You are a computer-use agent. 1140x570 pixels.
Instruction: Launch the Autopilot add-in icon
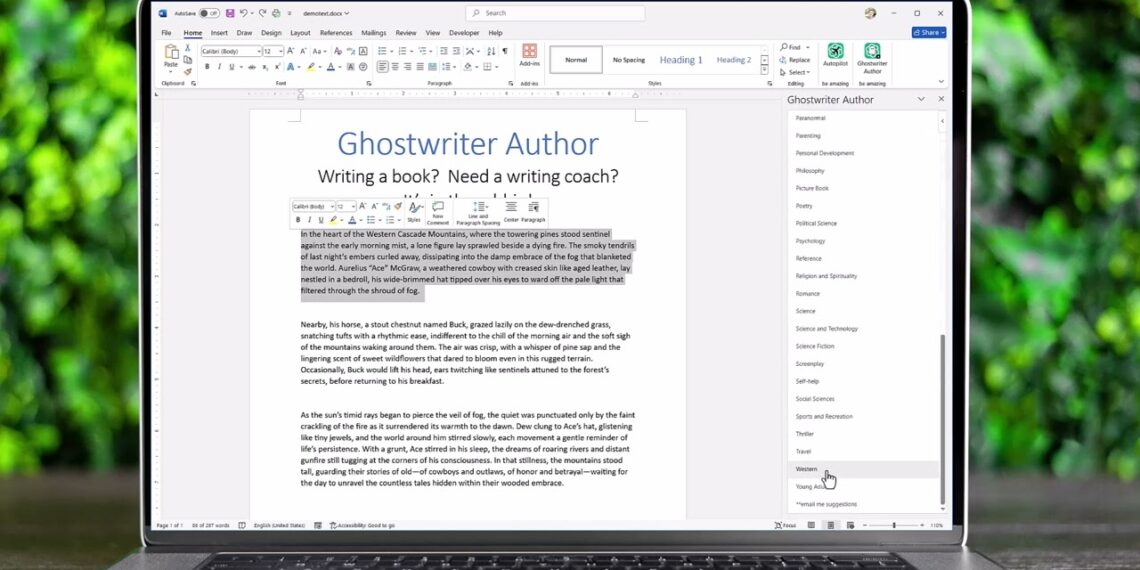tap(835, 55)
